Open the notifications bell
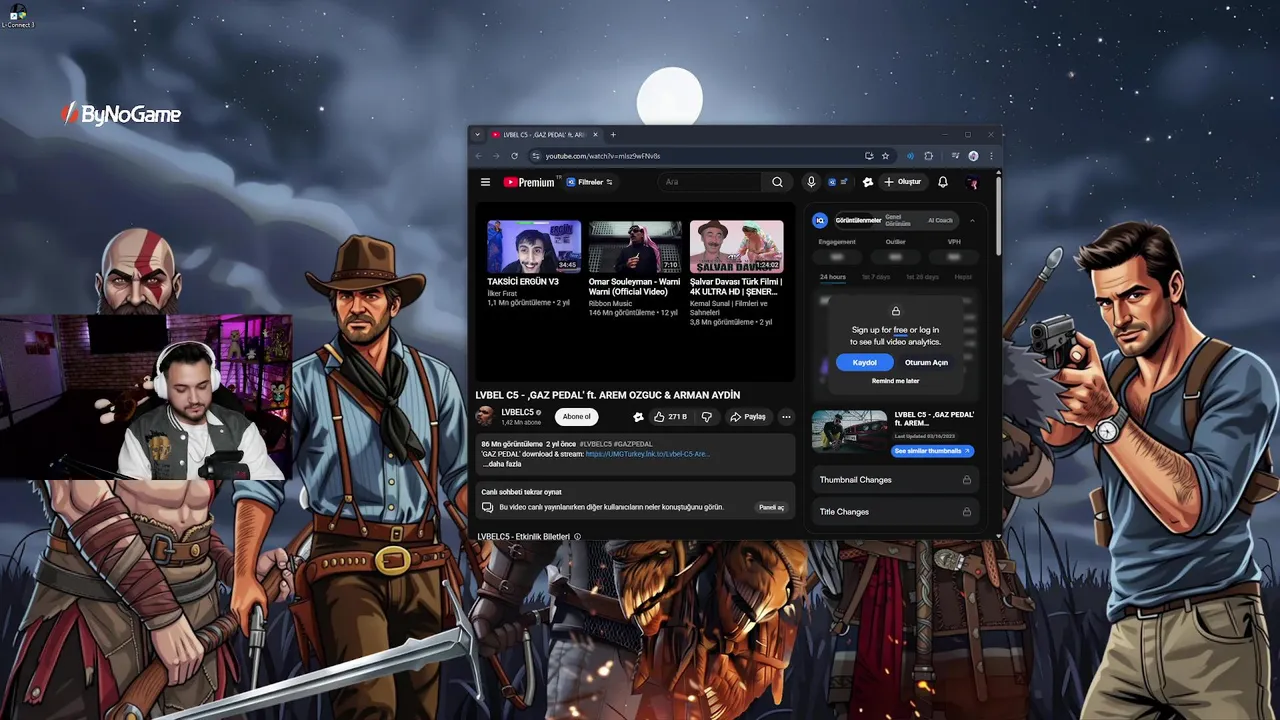1280x720 pixels. click(942, 182)
